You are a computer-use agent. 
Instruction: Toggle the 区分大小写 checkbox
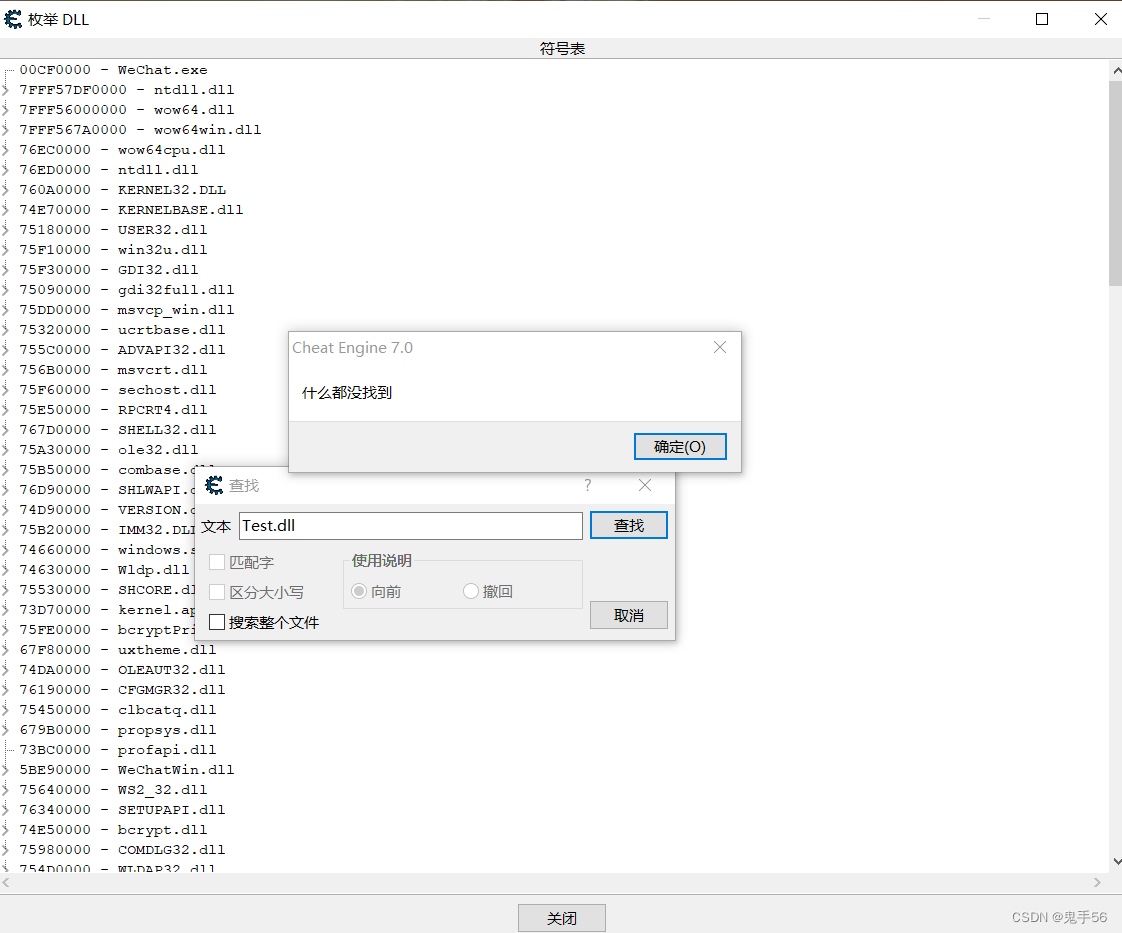pyautogui.click(x=217, y=592)
